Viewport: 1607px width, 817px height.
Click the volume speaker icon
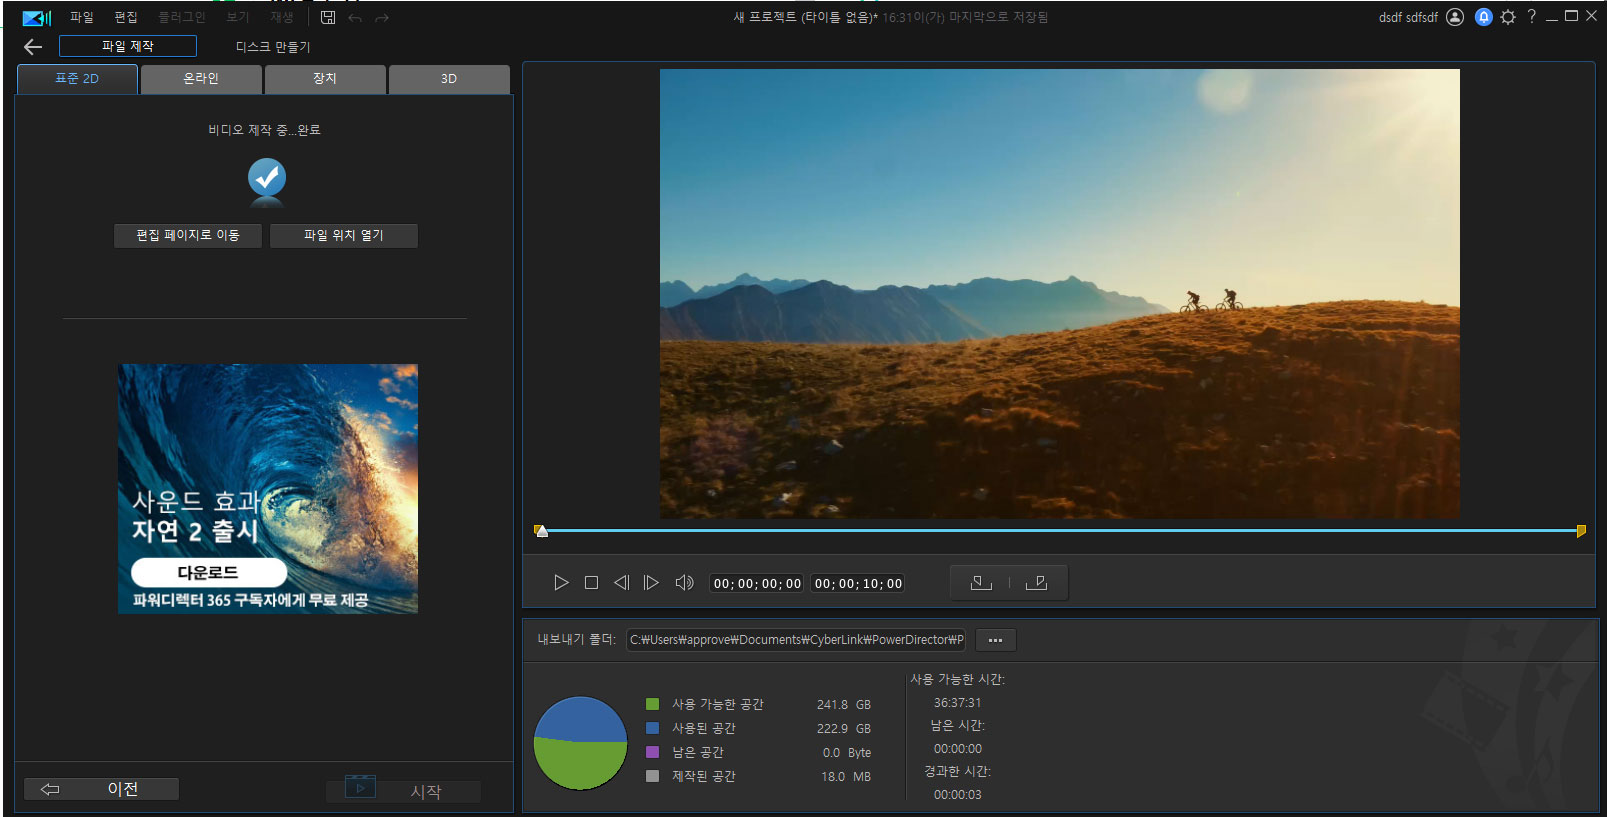tap(684, 583)
